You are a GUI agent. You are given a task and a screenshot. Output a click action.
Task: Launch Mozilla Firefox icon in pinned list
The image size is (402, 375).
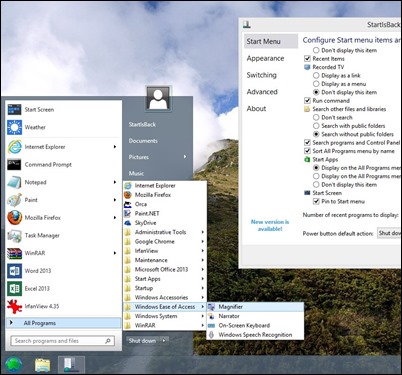[x=14, y=218]
